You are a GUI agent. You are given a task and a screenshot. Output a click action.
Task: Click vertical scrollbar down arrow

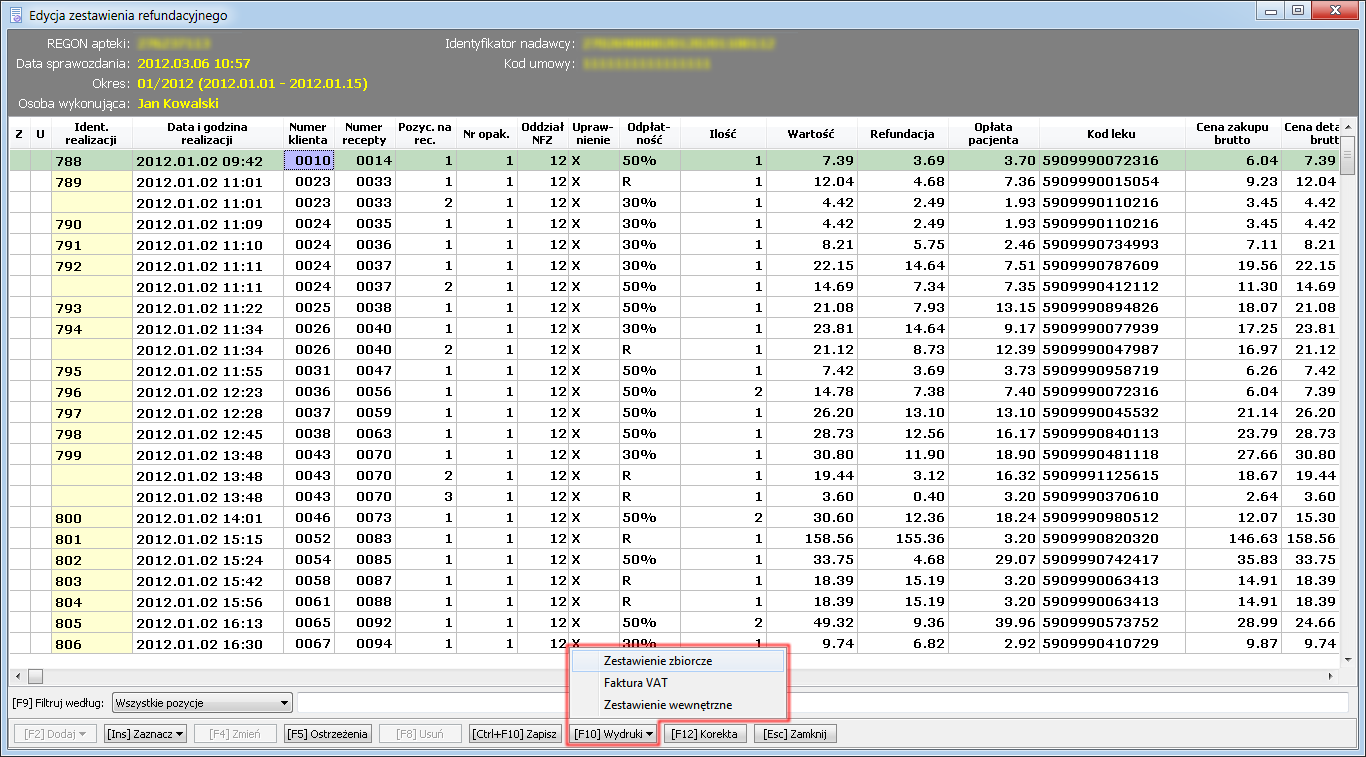coord(1347,659)
